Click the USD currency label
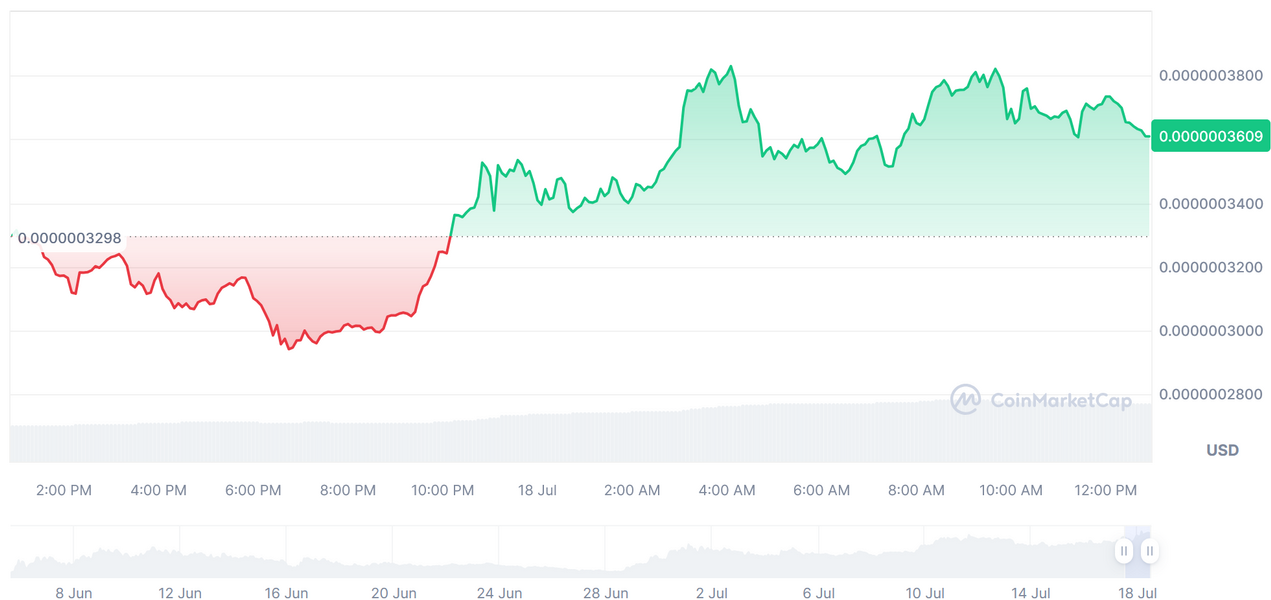Screen dimensions: 1271x600 coord(1222,450)
